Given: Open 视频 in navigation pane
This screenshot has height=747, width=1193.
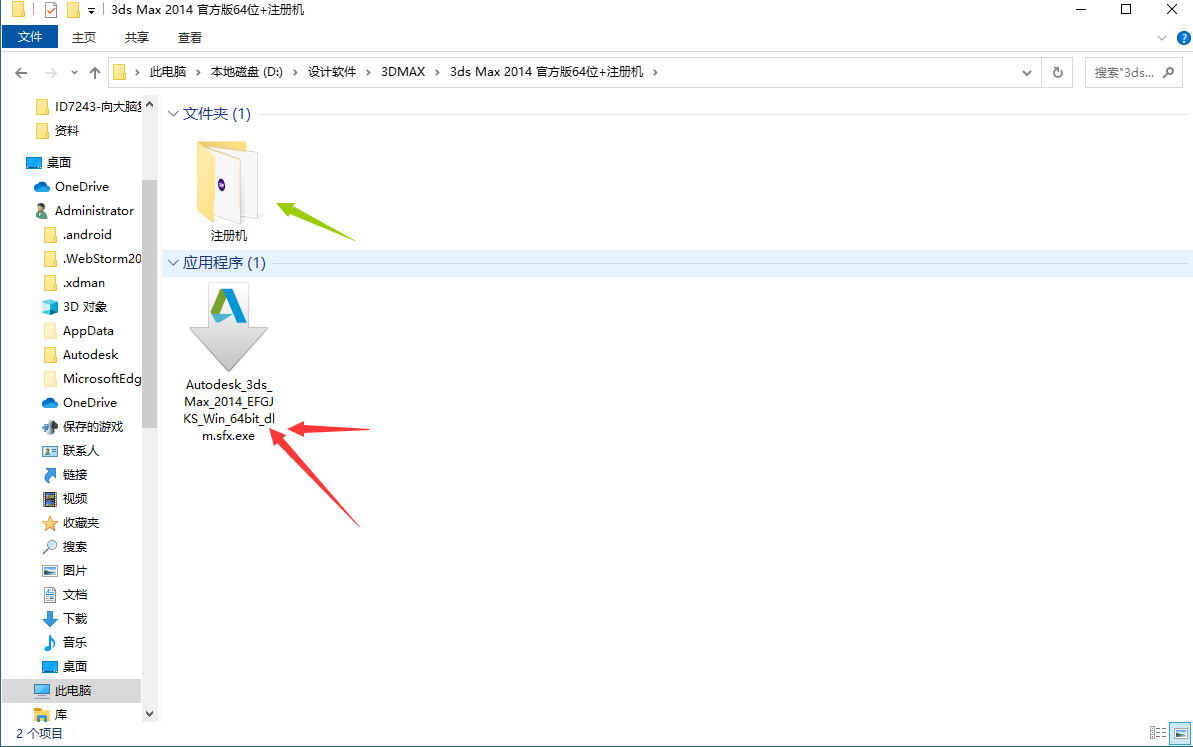Looking at the screenshot, I should point(65,499).
